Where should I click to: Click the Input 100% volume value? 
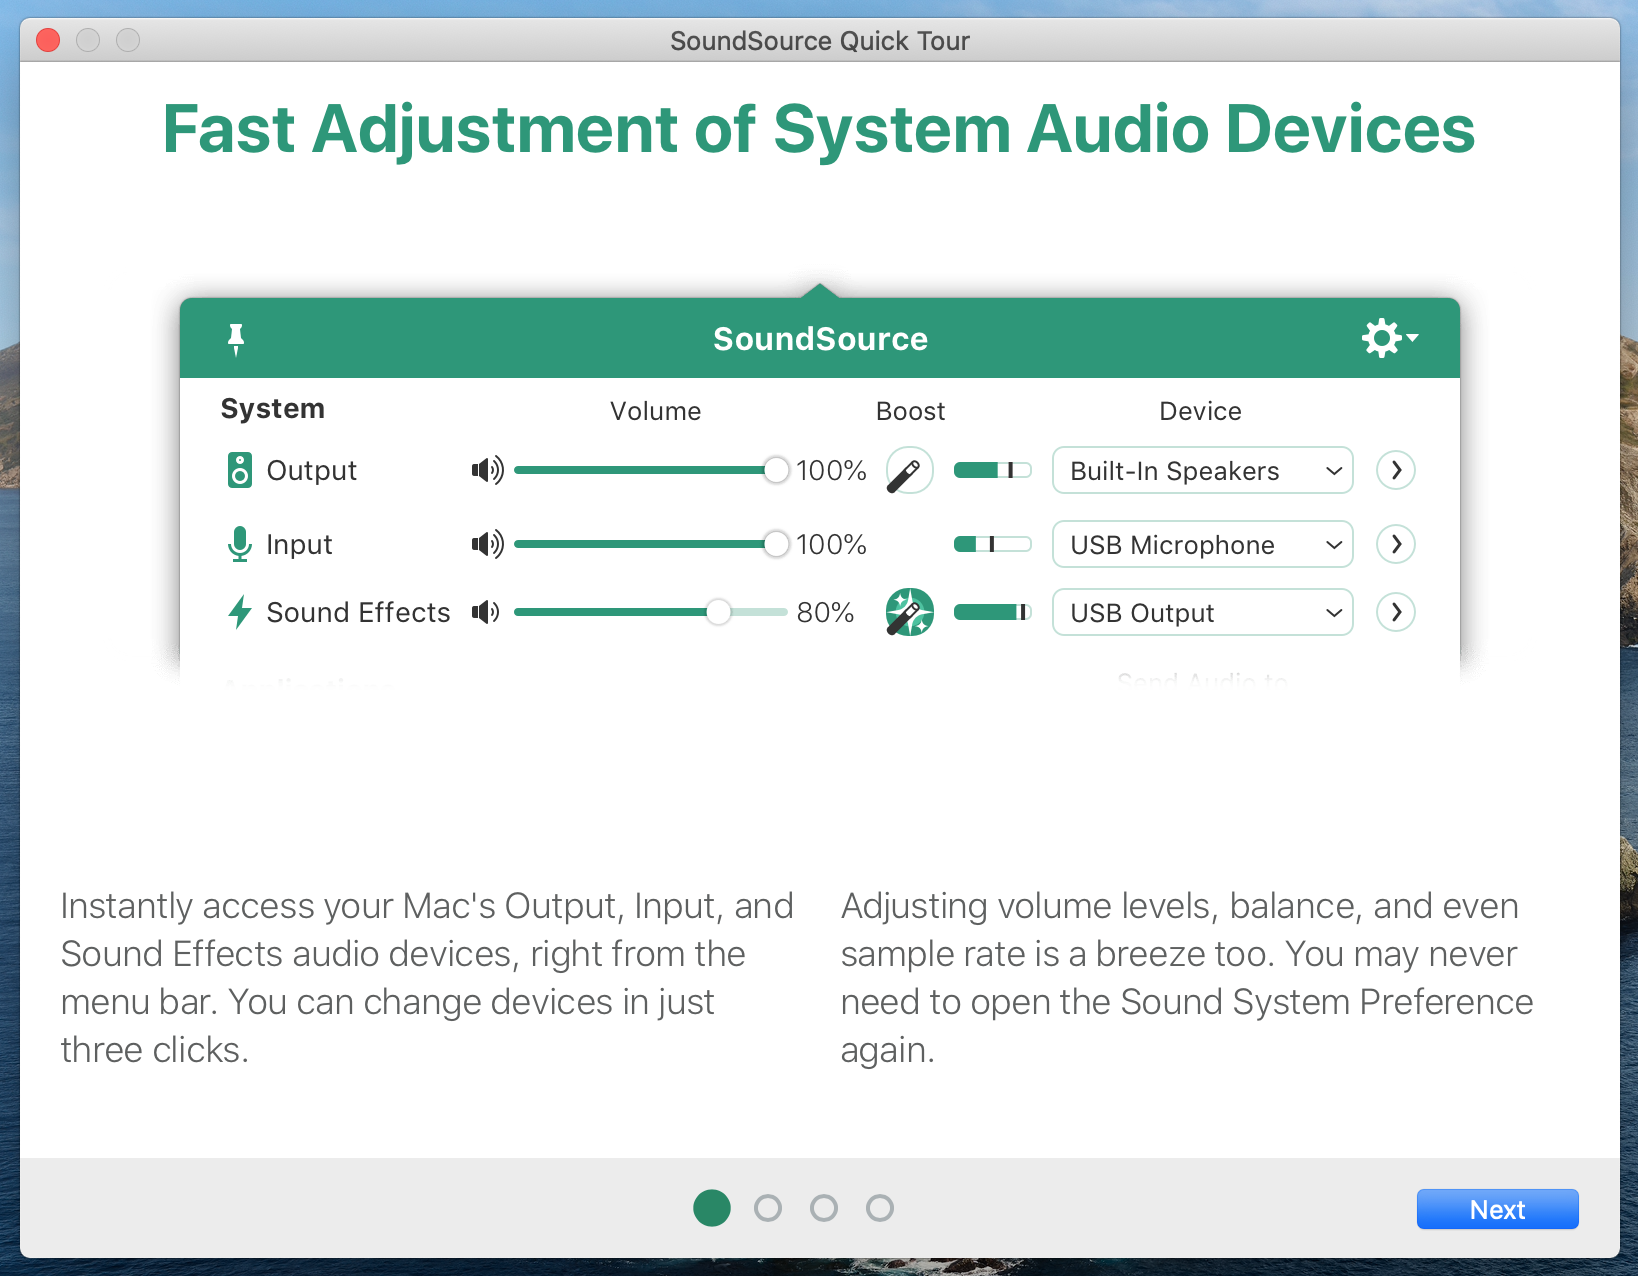point(831,544)
